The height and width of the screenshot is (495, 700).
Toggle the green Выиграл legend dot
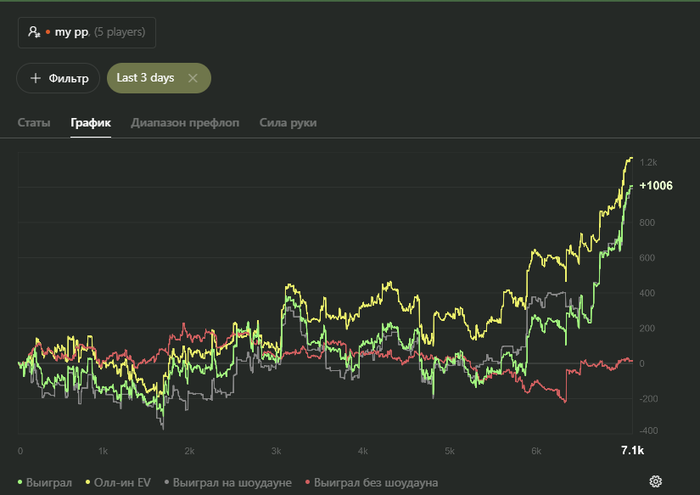pos(20,482)
